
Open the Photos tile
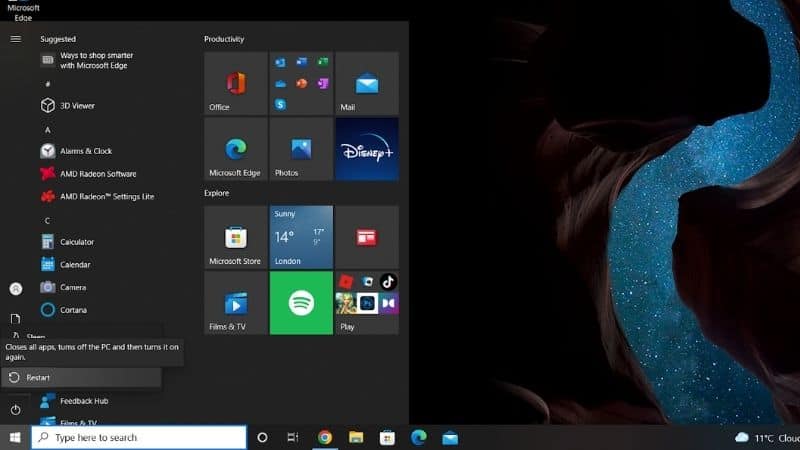click(x=301, y=149)
